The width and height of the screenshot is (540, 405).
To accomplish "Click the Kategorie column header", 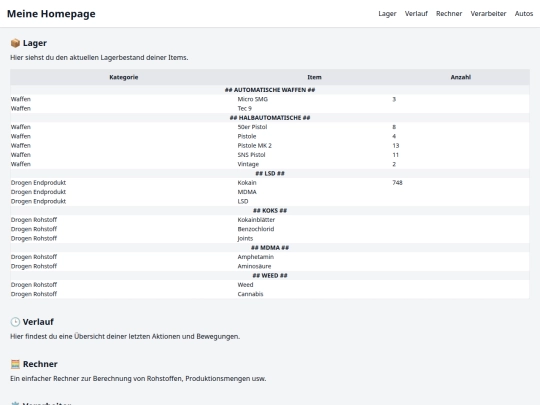I will click(x=124, y=77).
